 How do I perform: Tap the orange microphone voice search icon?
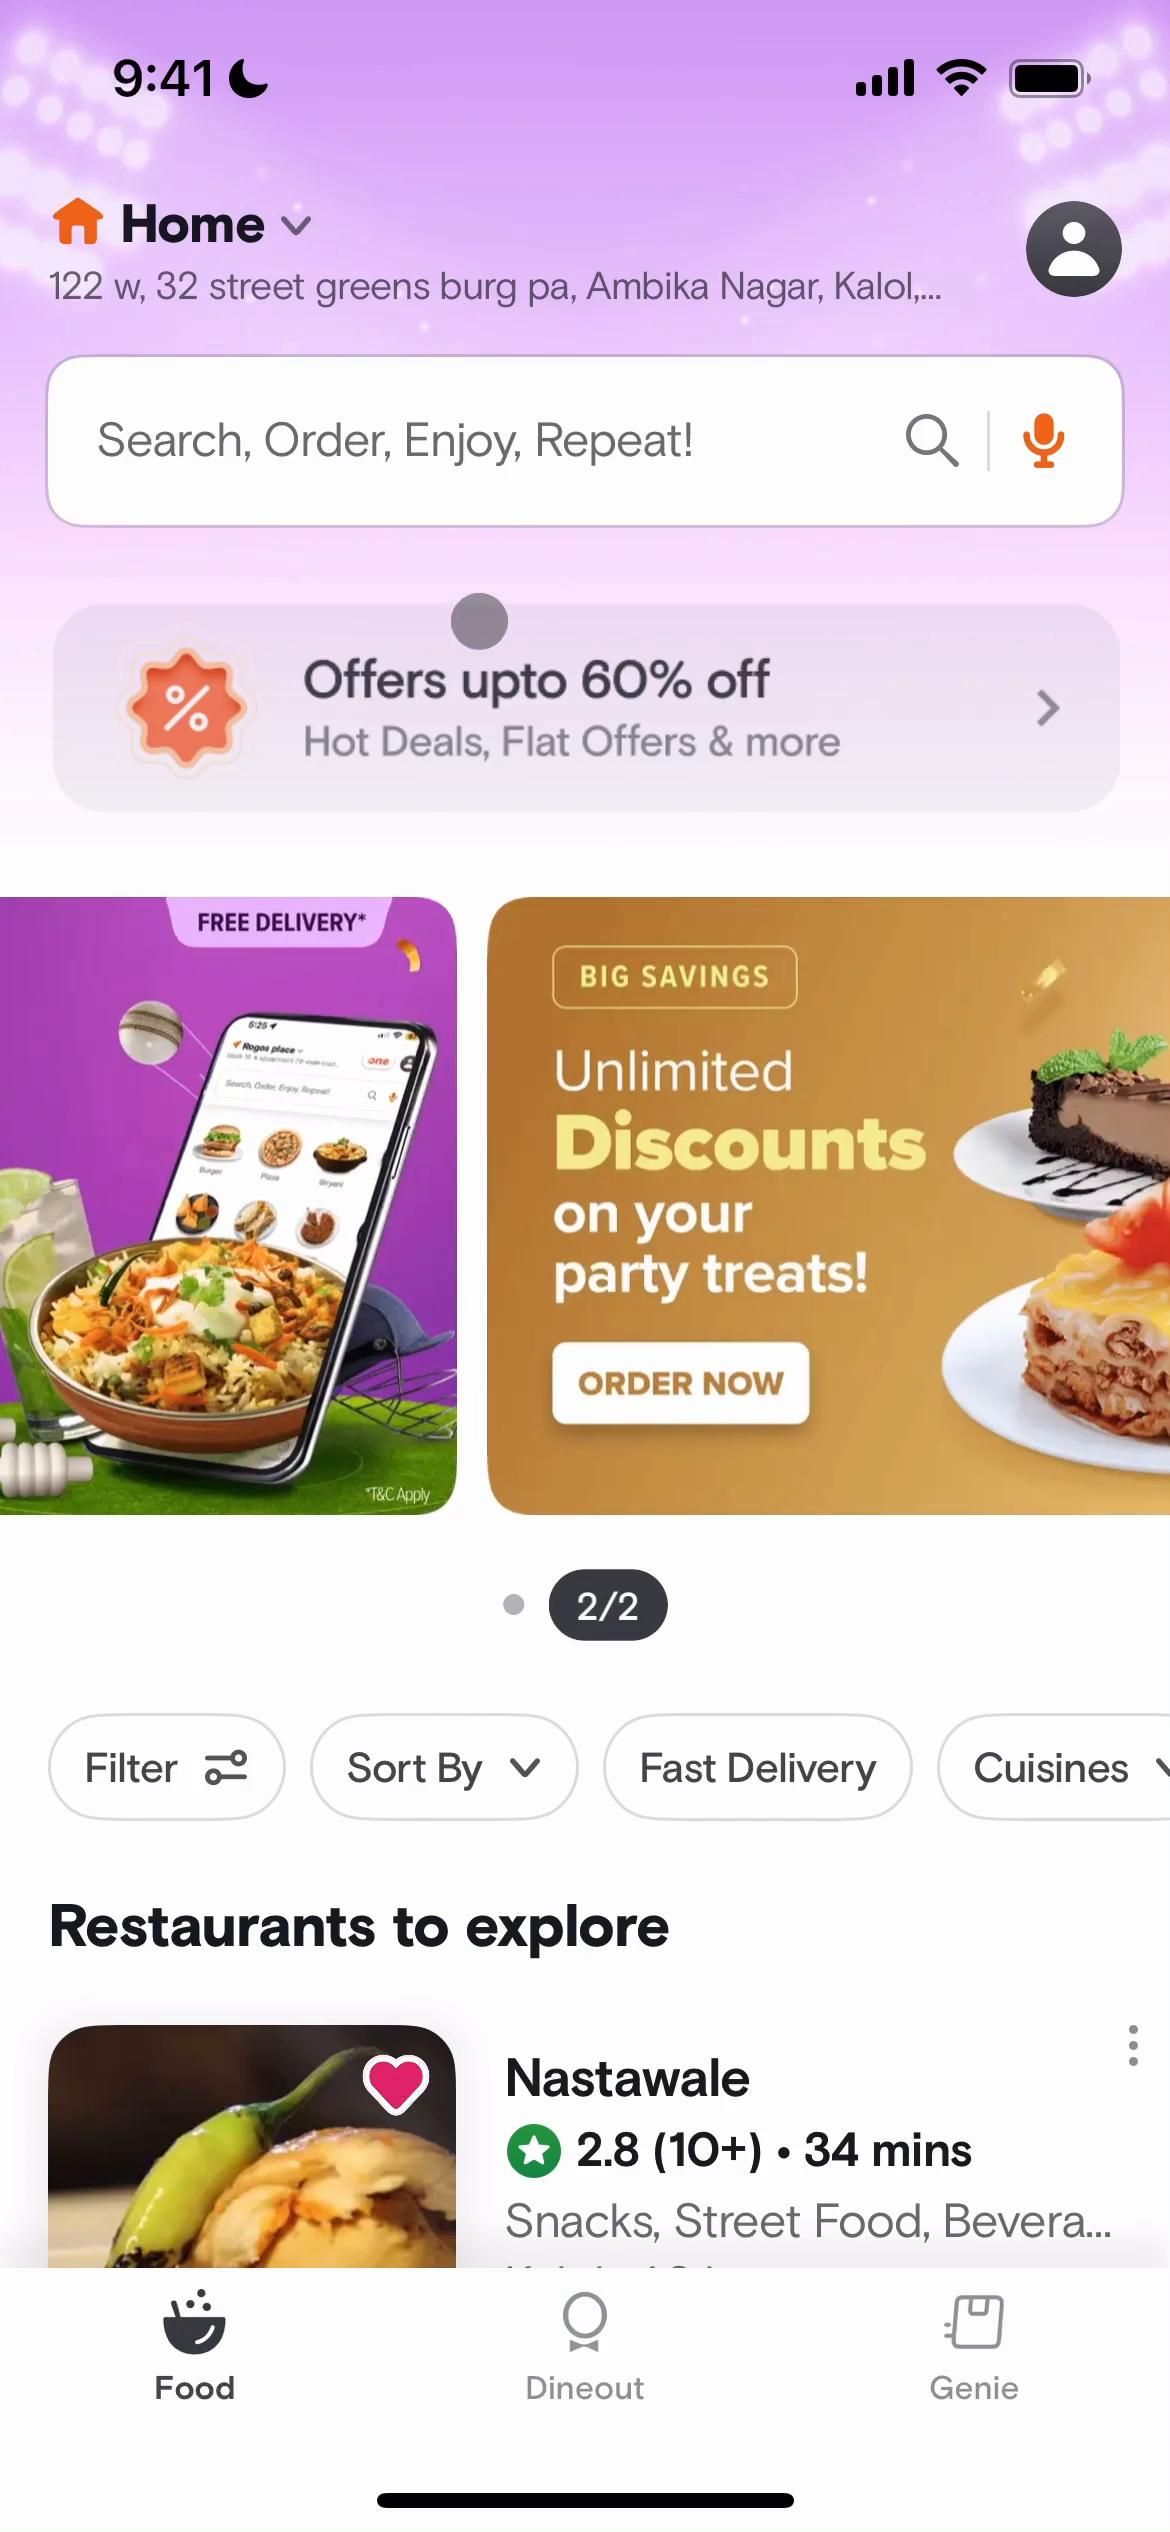coord(1043,441)
